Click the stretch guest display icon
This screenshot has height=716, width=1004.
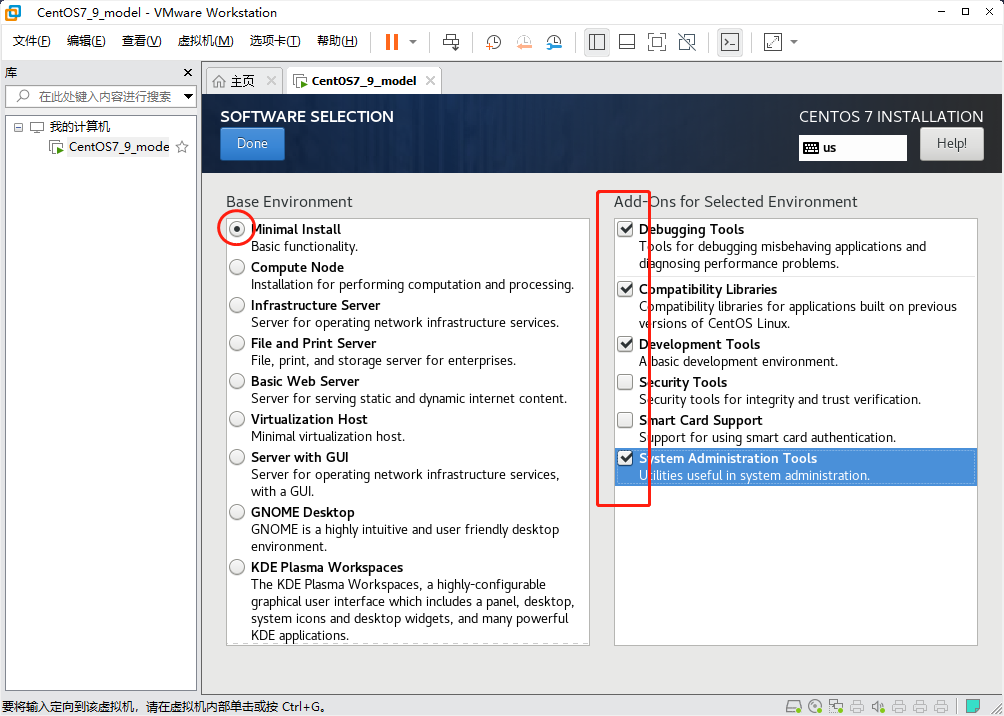coord(773,42)
